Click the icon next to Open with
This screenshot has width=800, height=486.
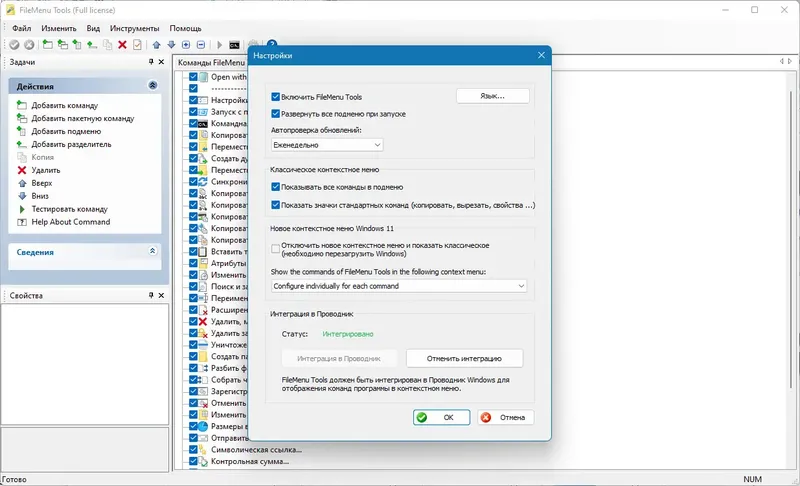pyautogui.click(x=203, y=77)
